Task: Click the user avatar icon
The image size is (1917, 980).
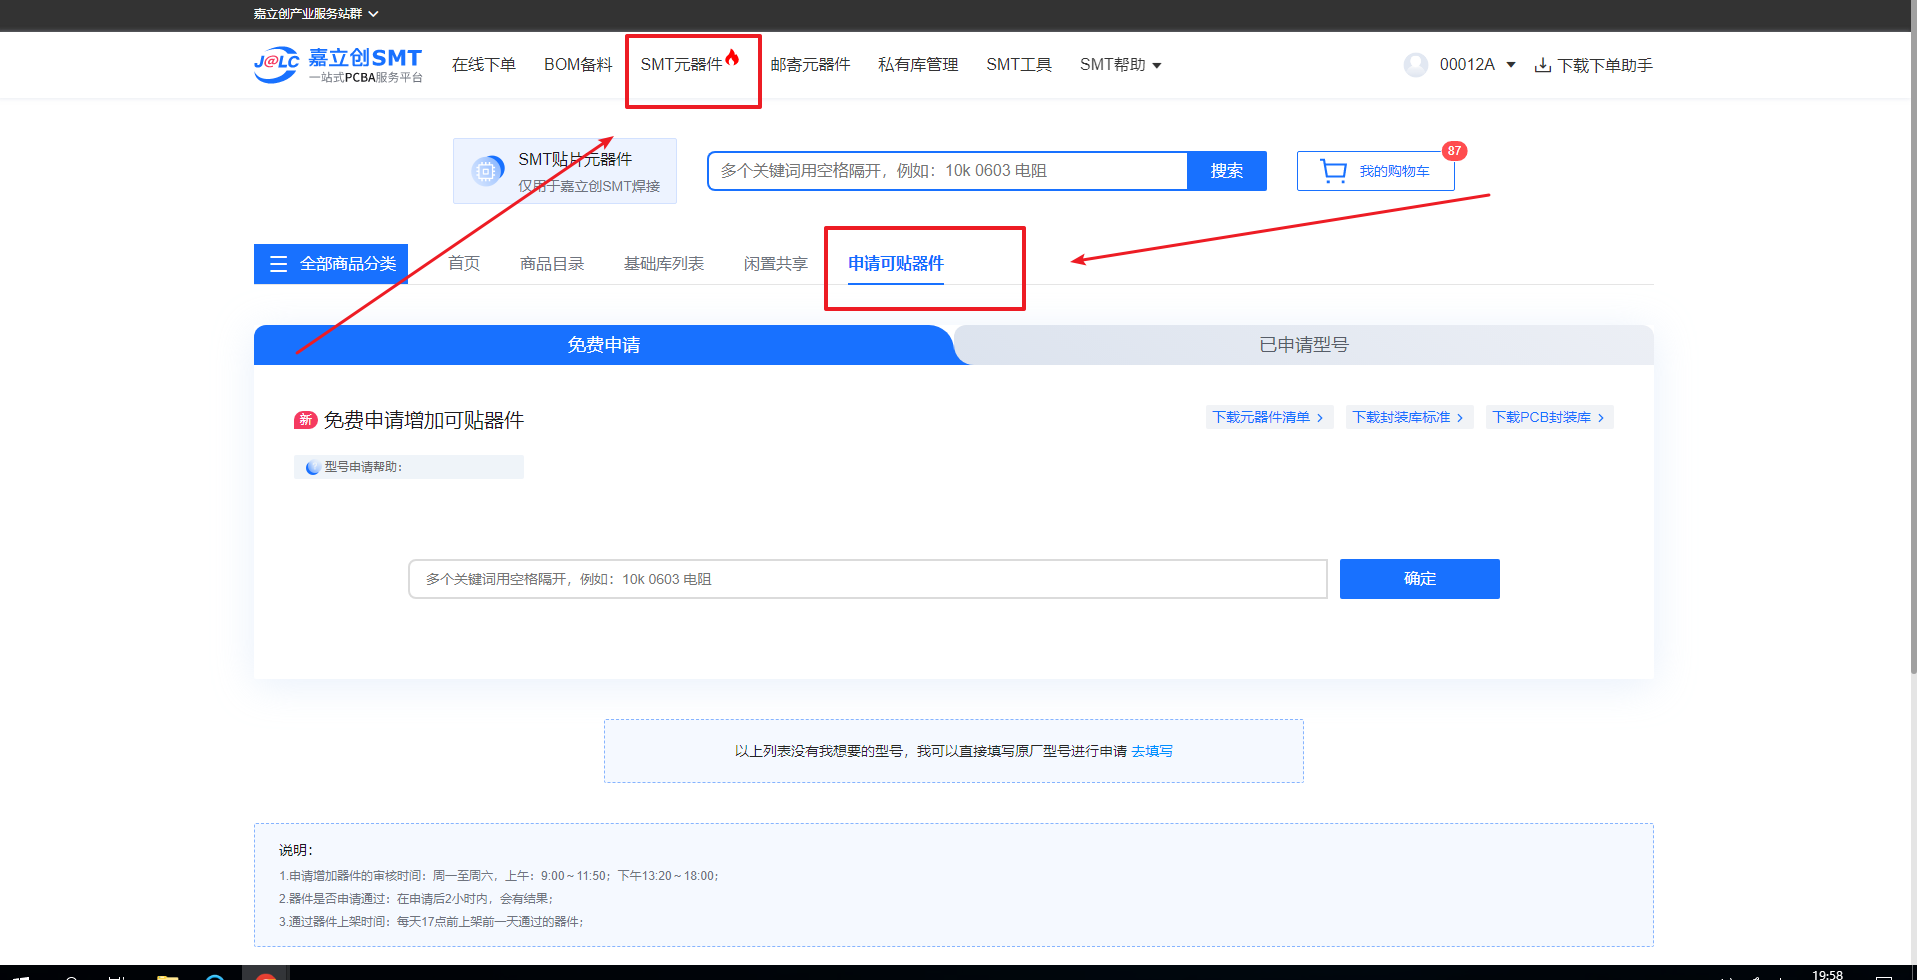Action: tap(1415, 65)
